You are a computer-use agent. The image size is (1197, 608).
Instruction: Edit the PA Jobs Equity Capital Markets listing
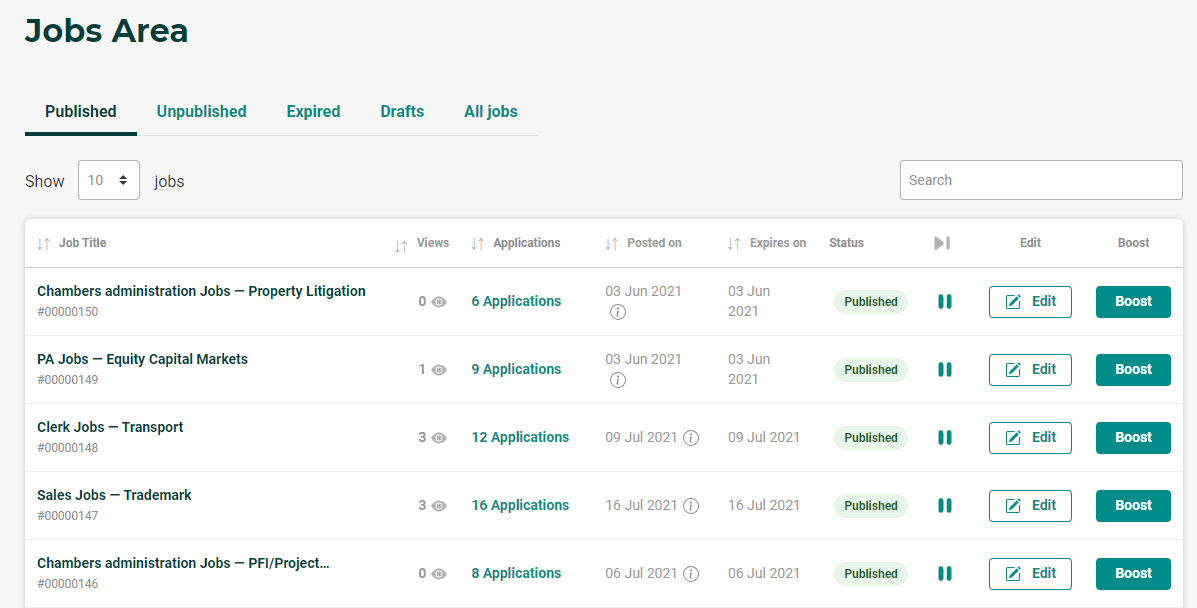(1030, 370)
